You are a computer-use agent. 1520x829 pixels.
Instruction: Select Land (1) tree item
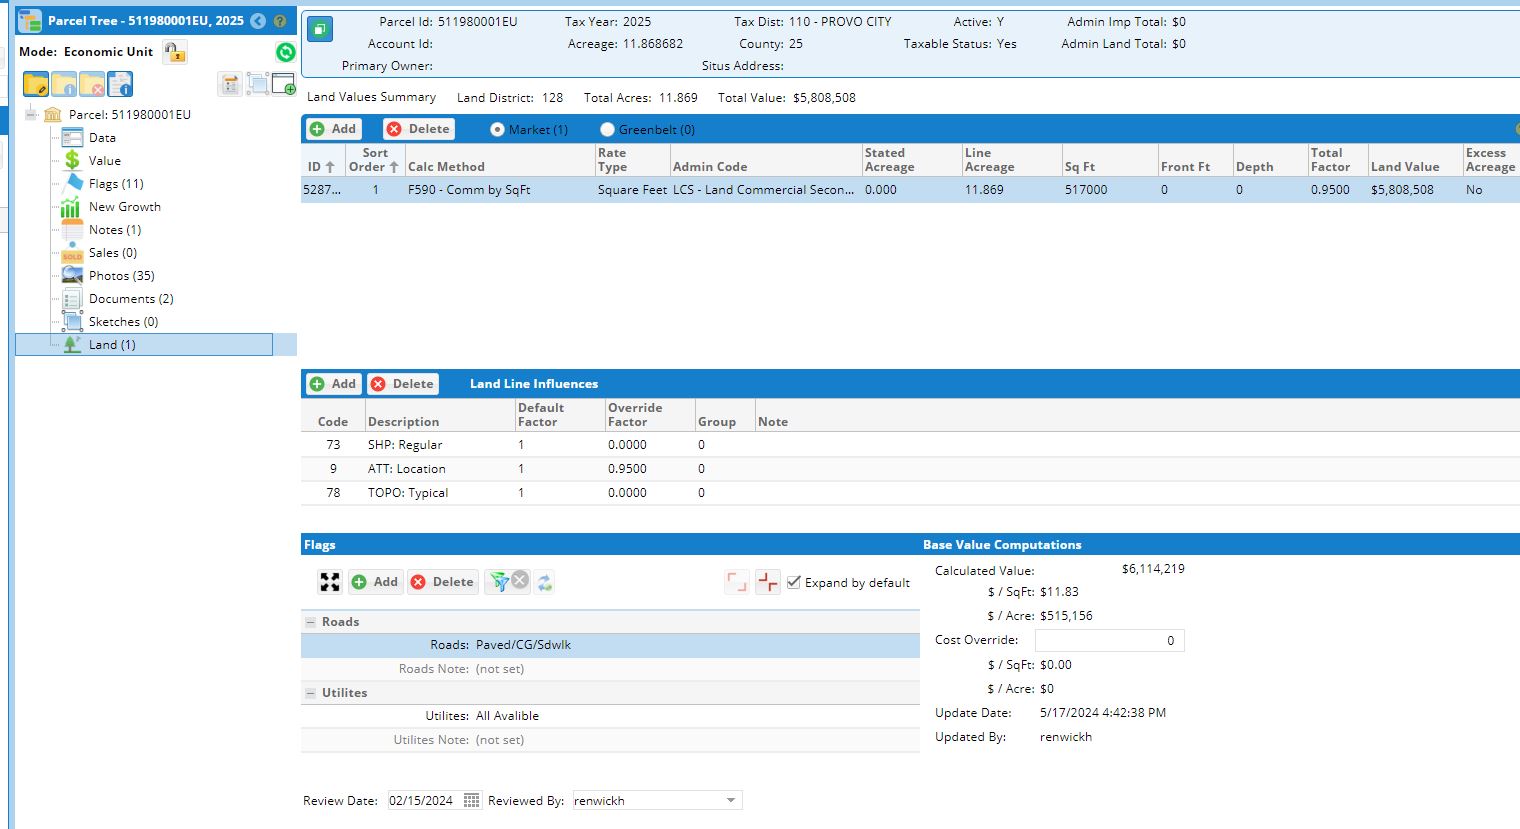pos(144,345)
